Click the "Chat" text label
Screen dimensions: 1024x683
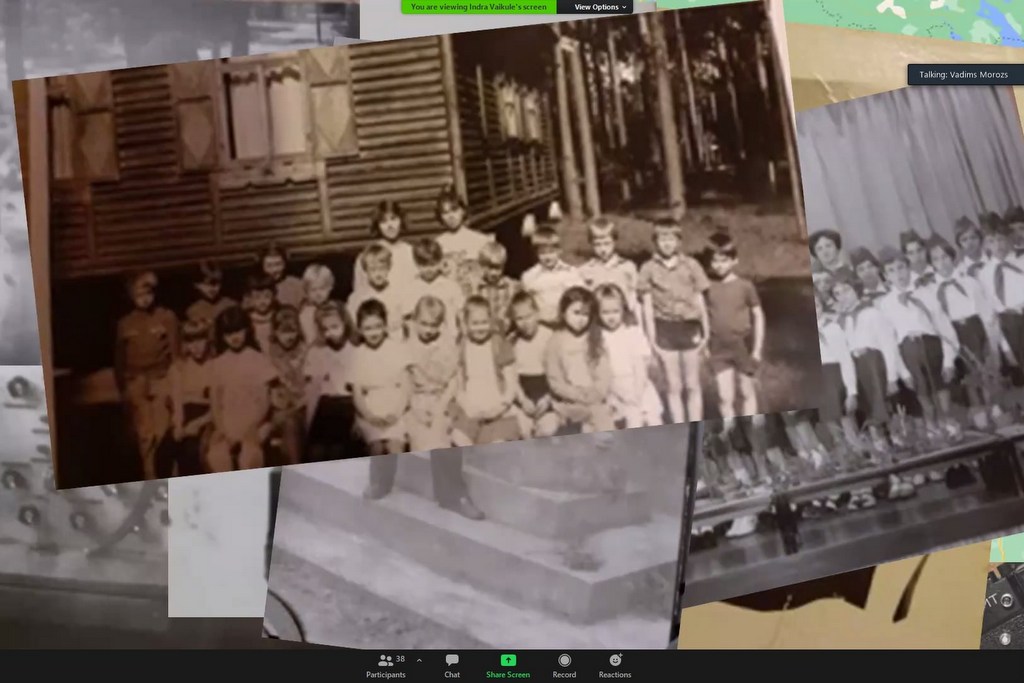click(452, 675)
